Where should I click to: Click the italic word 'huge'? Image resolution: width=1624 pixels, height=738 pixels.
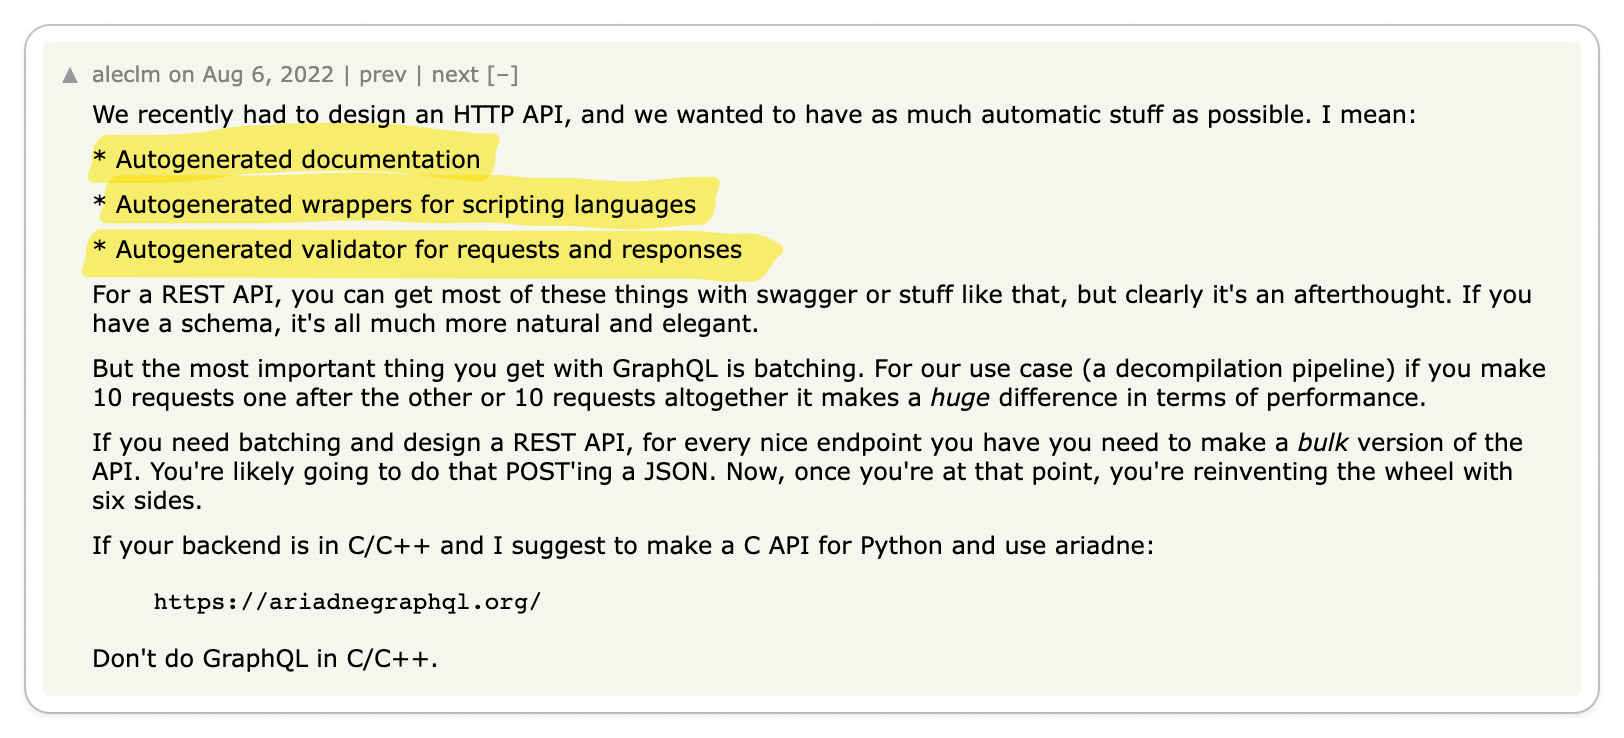click(x=960, y=398)
